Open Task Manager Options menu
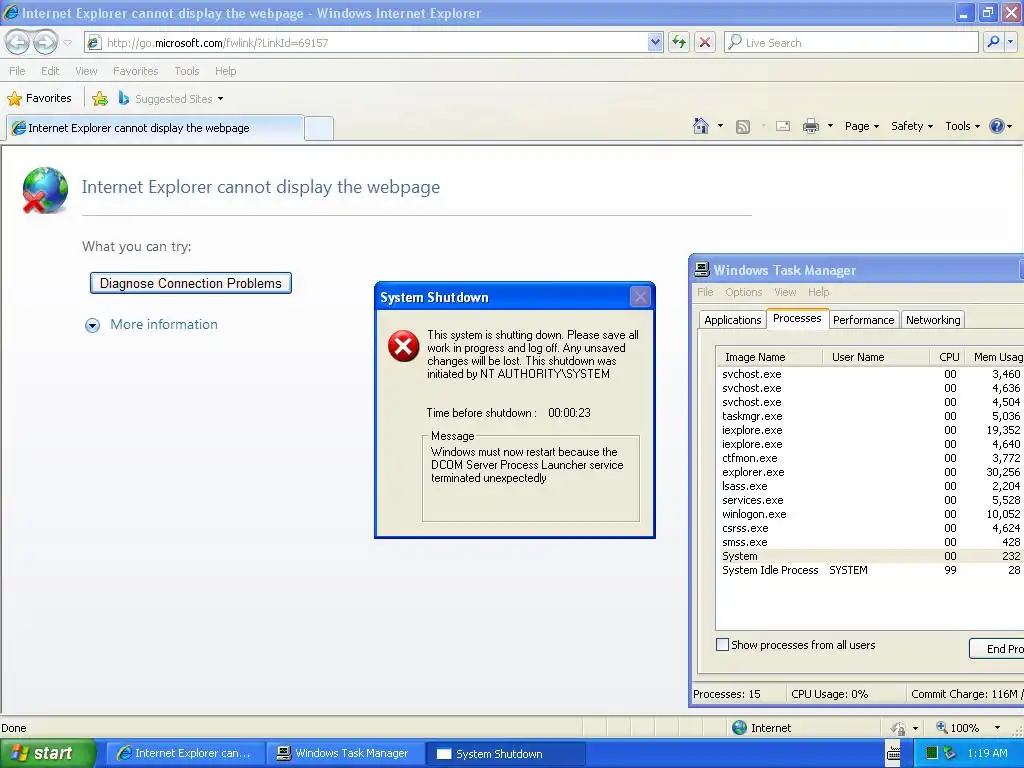 point(743,292)
